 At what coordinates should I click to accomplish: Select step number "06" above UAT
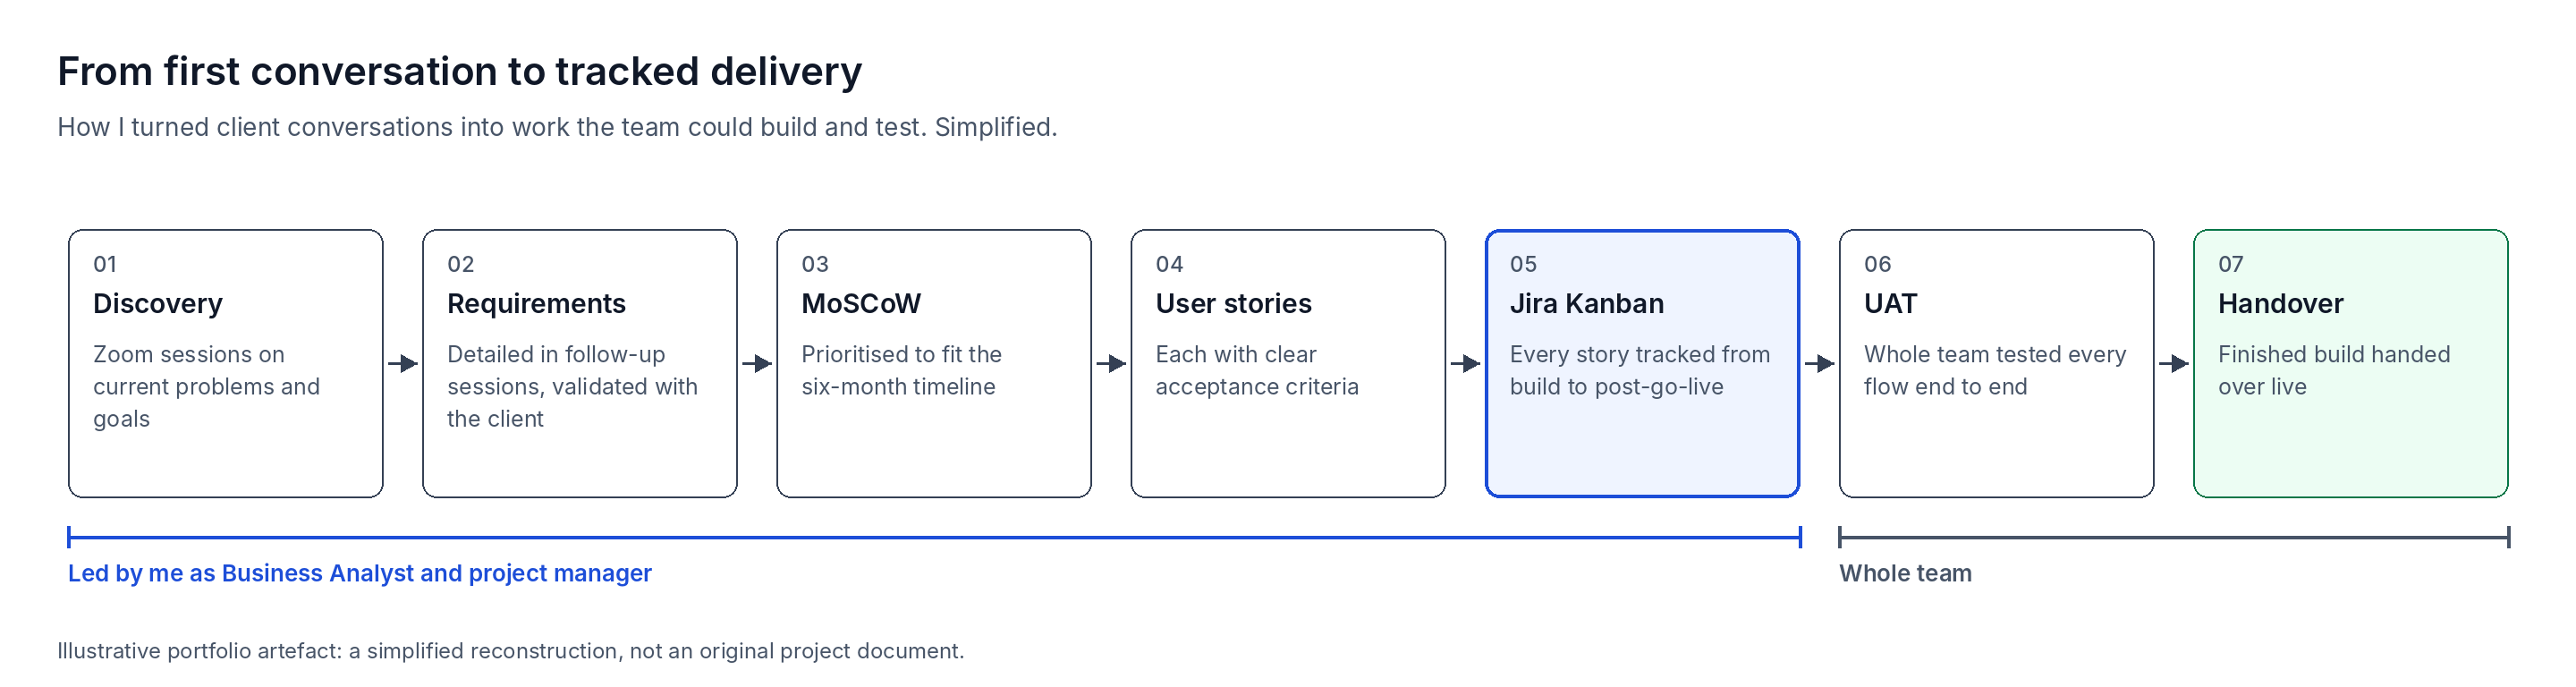click(x=1877, y=264)
